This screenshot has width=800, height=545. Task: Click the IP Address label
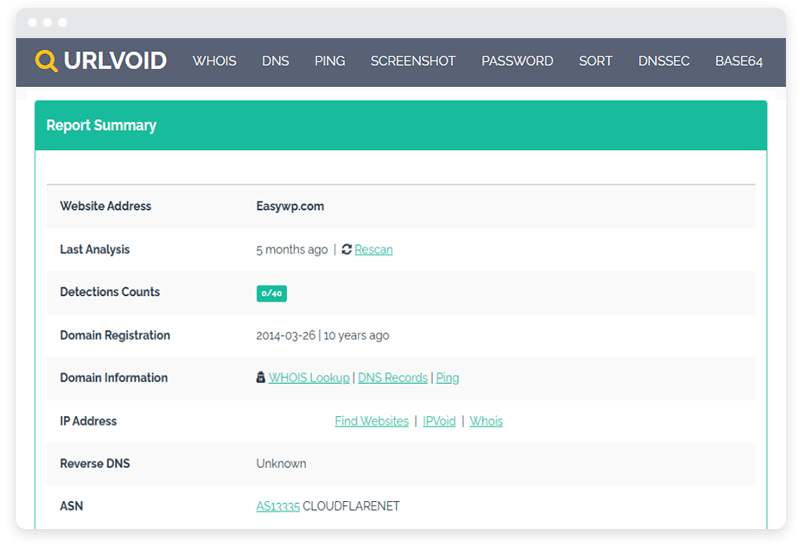[88, 421]
